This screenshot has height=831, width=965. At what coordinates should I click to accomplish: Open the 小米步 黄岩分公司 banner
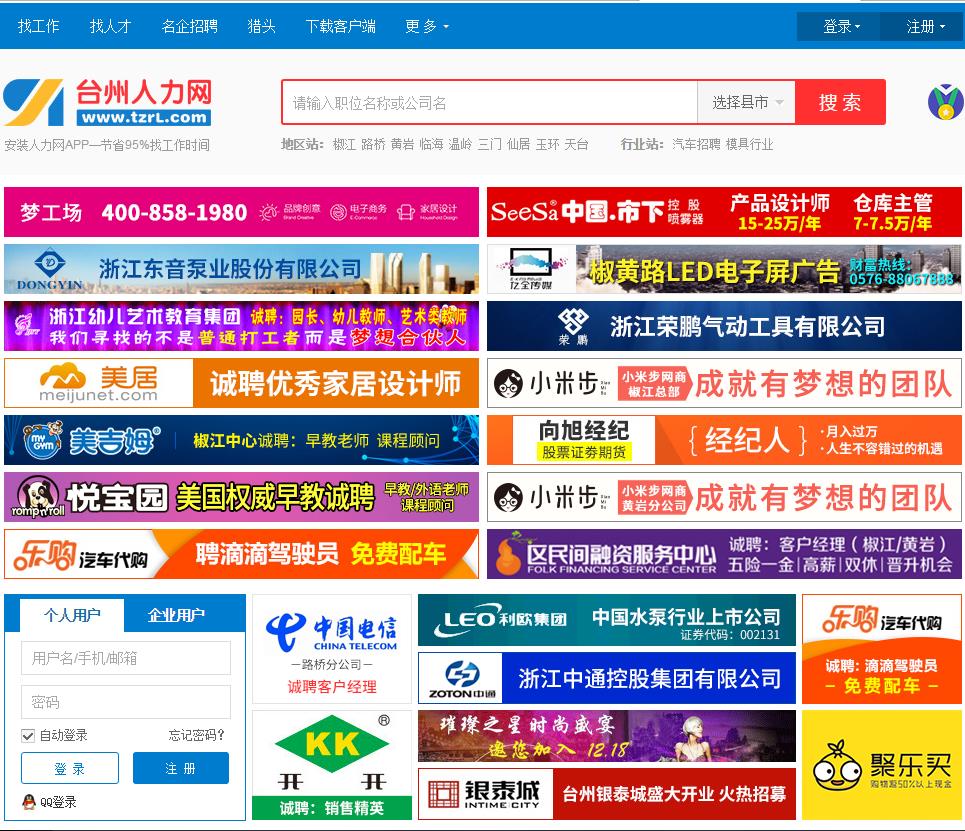pyautogui.click(x=724, y=497)
